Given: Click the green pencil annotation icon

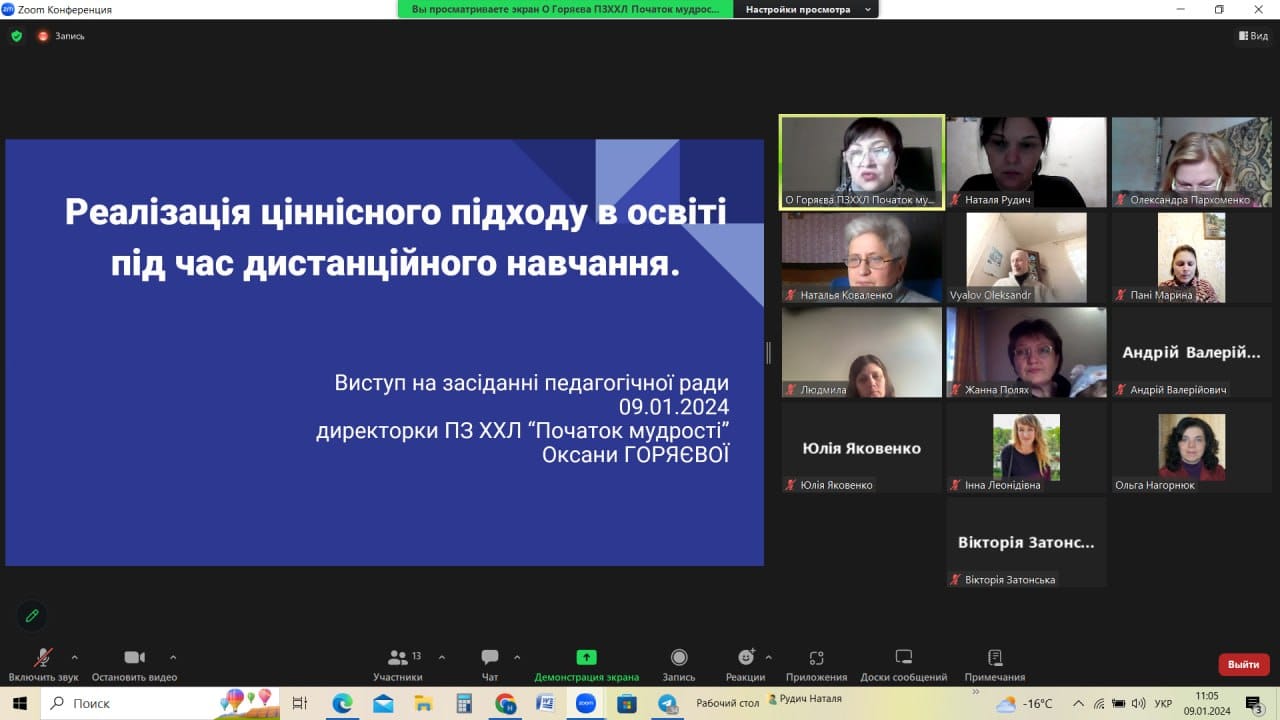Looking at the screenshot, I should 32,615.
